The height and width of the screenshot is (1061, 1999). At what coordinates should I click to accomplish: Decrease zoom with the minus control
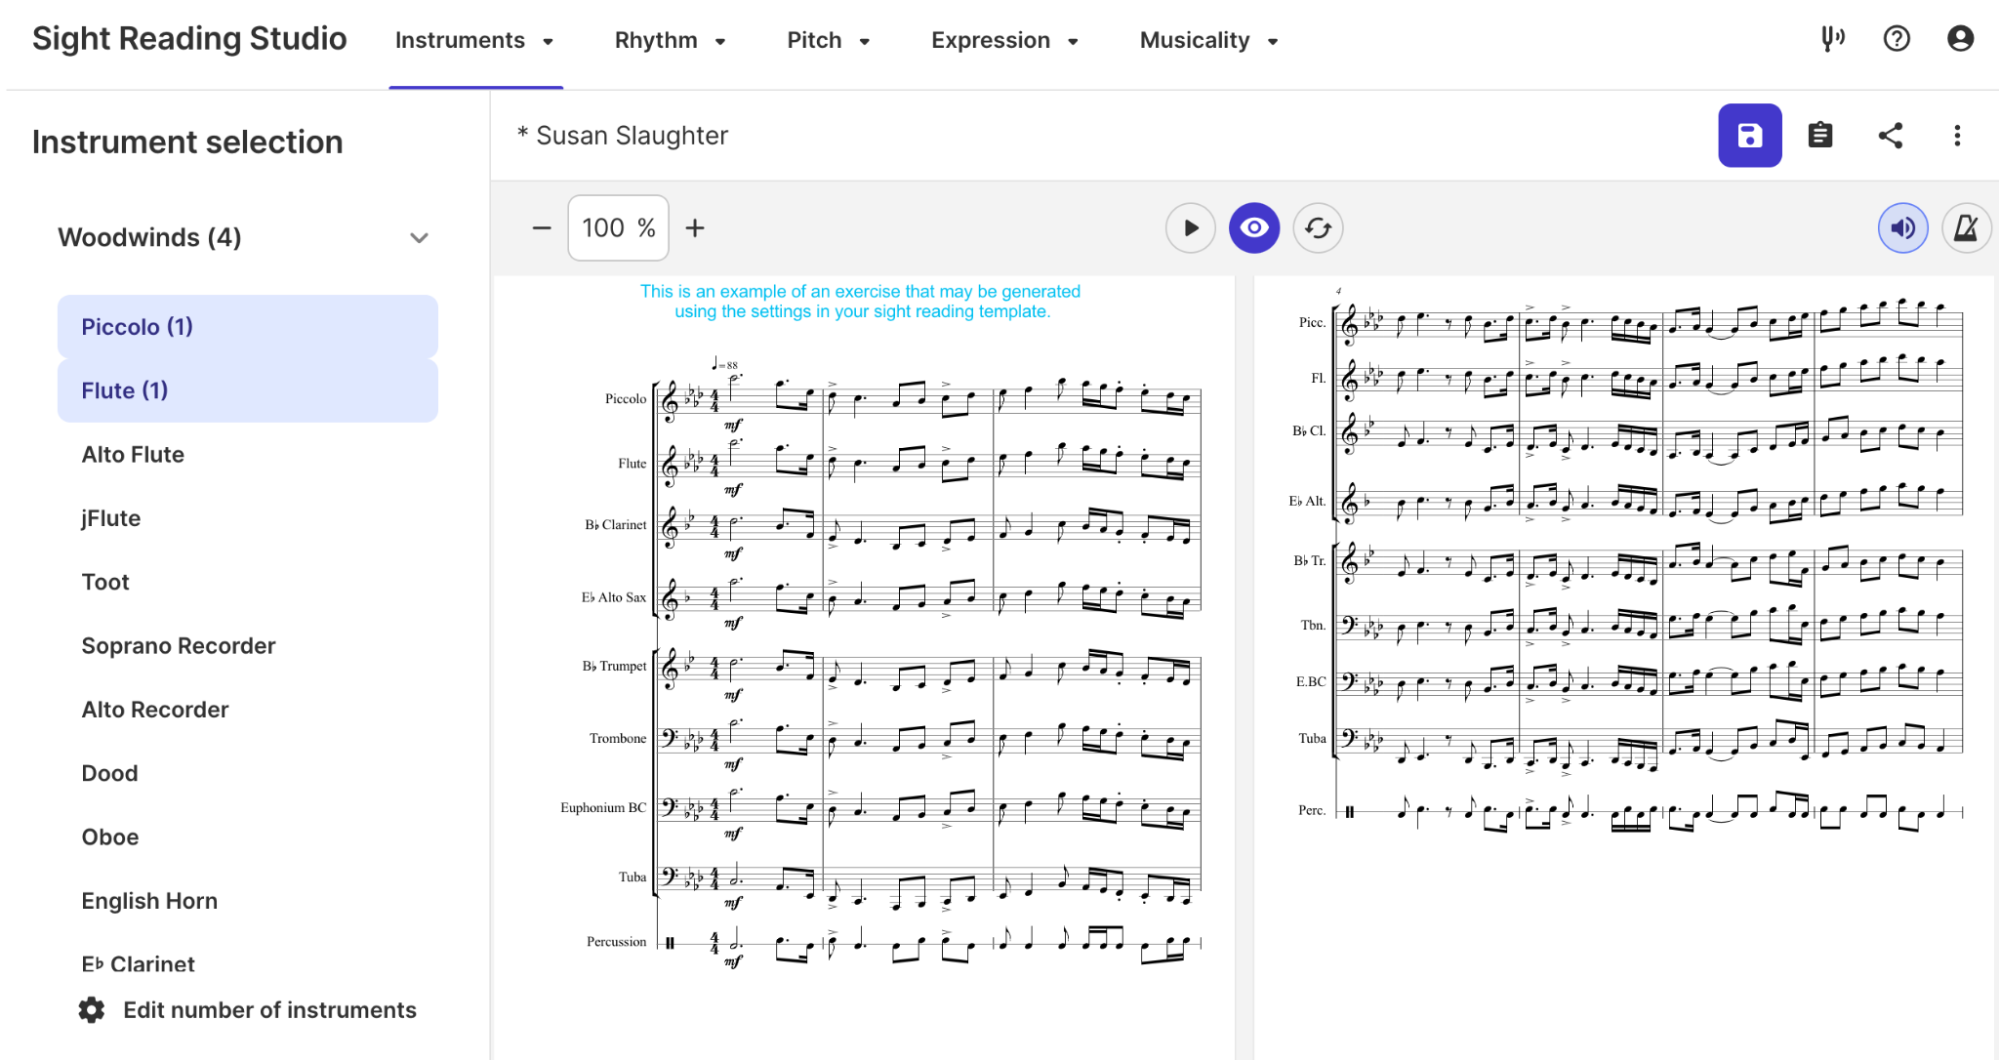pyautogui.click(x=541, y=228)
